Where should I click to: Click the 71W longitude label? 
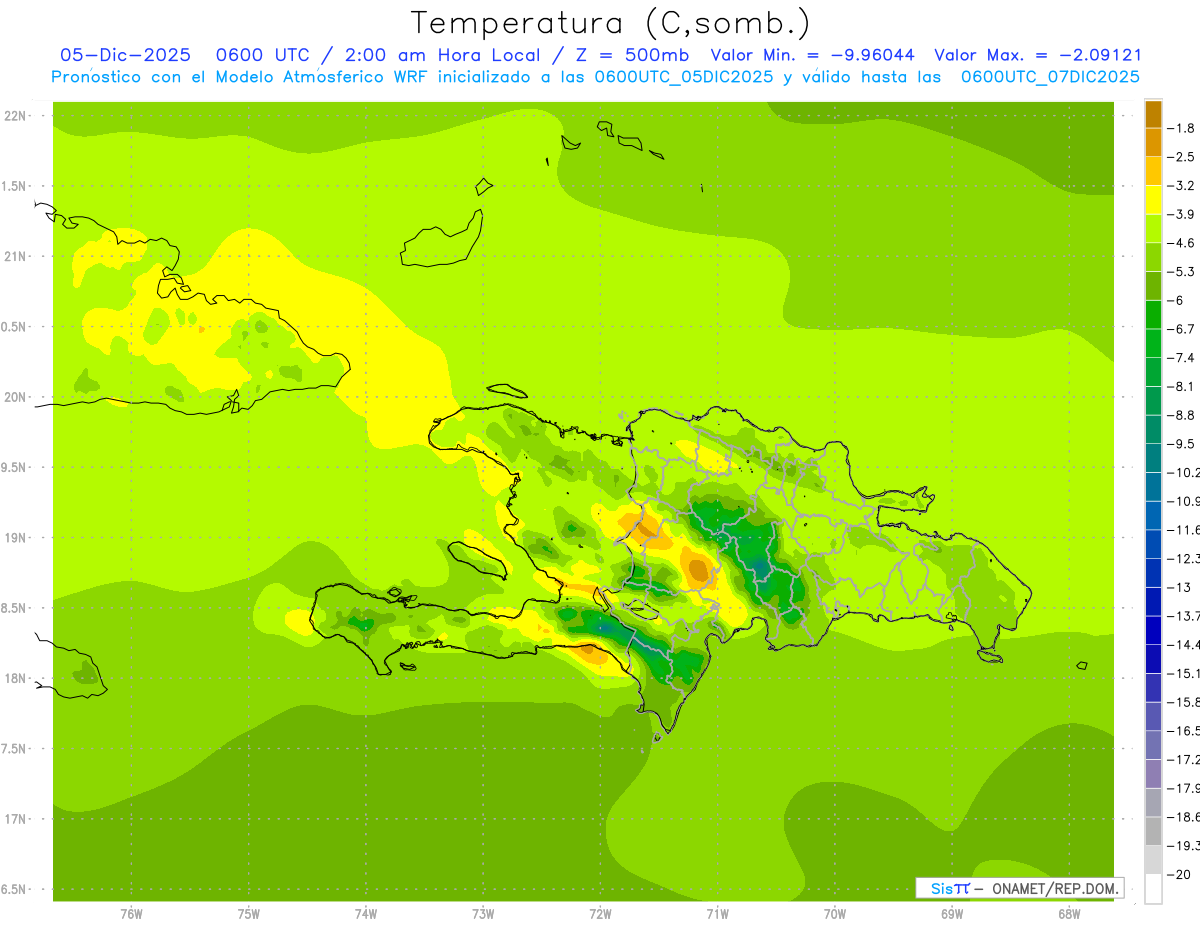point(717,913)
